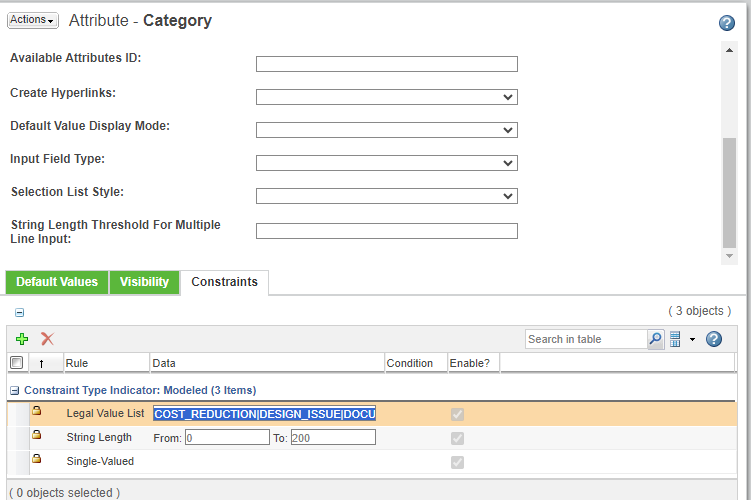Toggle the Enable checkbox for Single-Valued
751x500 pixels.
coord(458,462)
